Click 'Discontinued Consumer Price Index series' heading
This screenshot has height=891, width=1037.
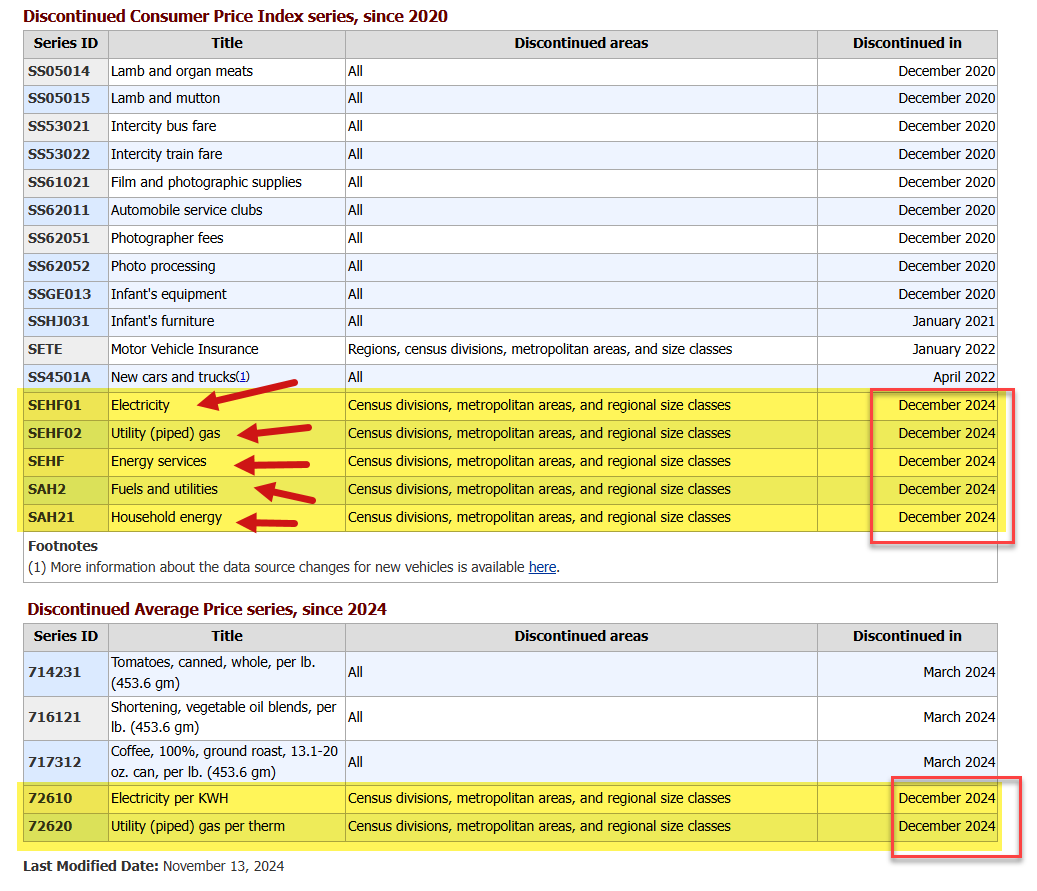(x=235, y=17)
